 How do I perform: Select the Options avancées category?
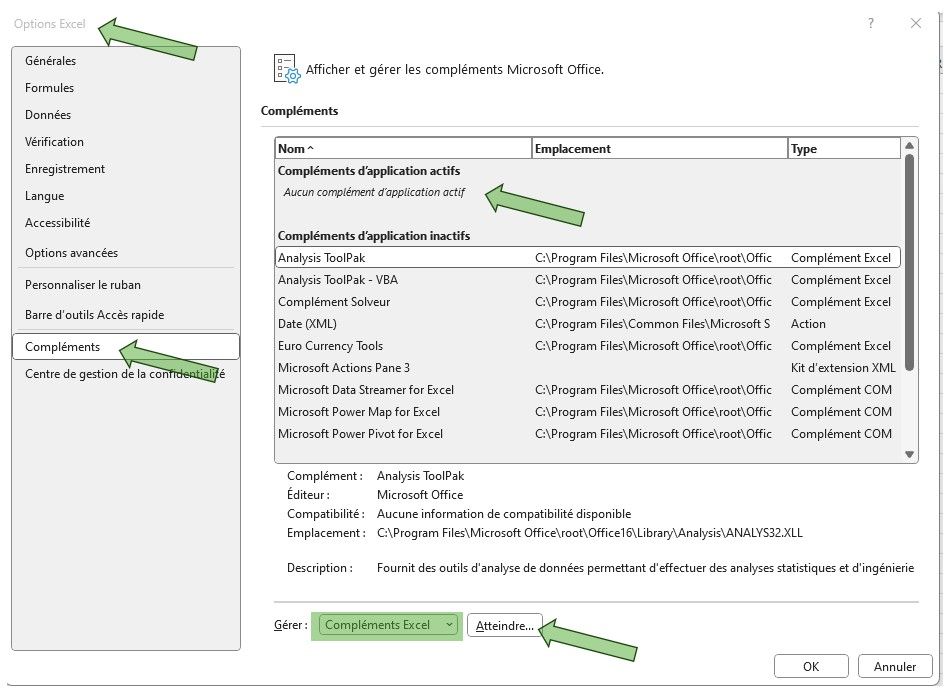(x=71, y=253)
